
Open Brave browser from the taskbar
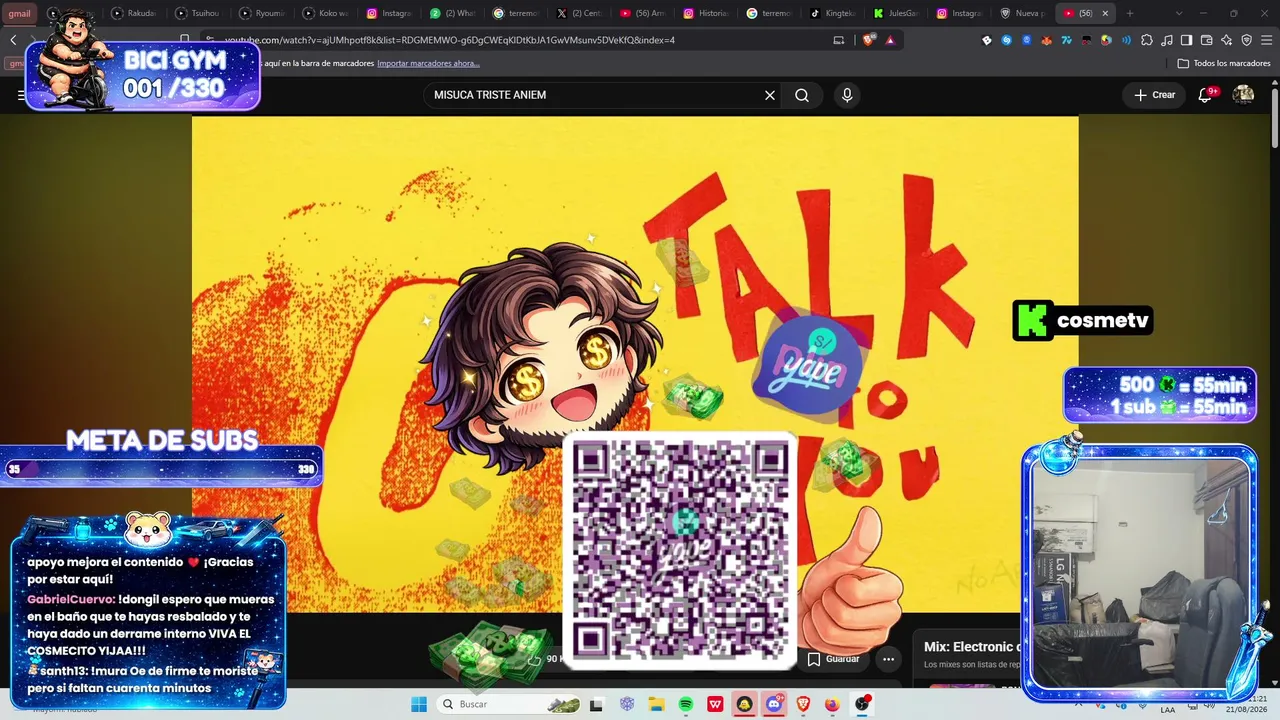pyautogui.click(x=803, y=704)
